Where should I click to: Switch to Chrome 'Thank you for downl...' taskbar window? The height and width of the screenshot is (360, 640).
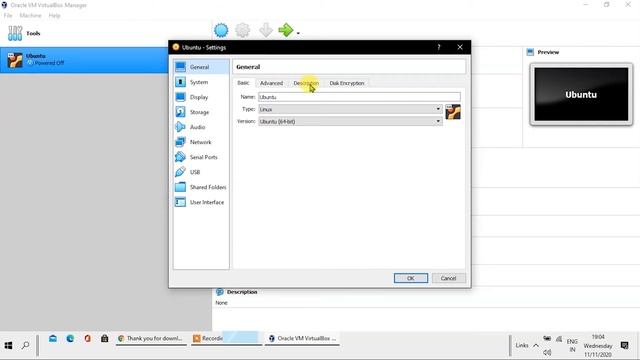pyautogui.click(x=151, y=338)
